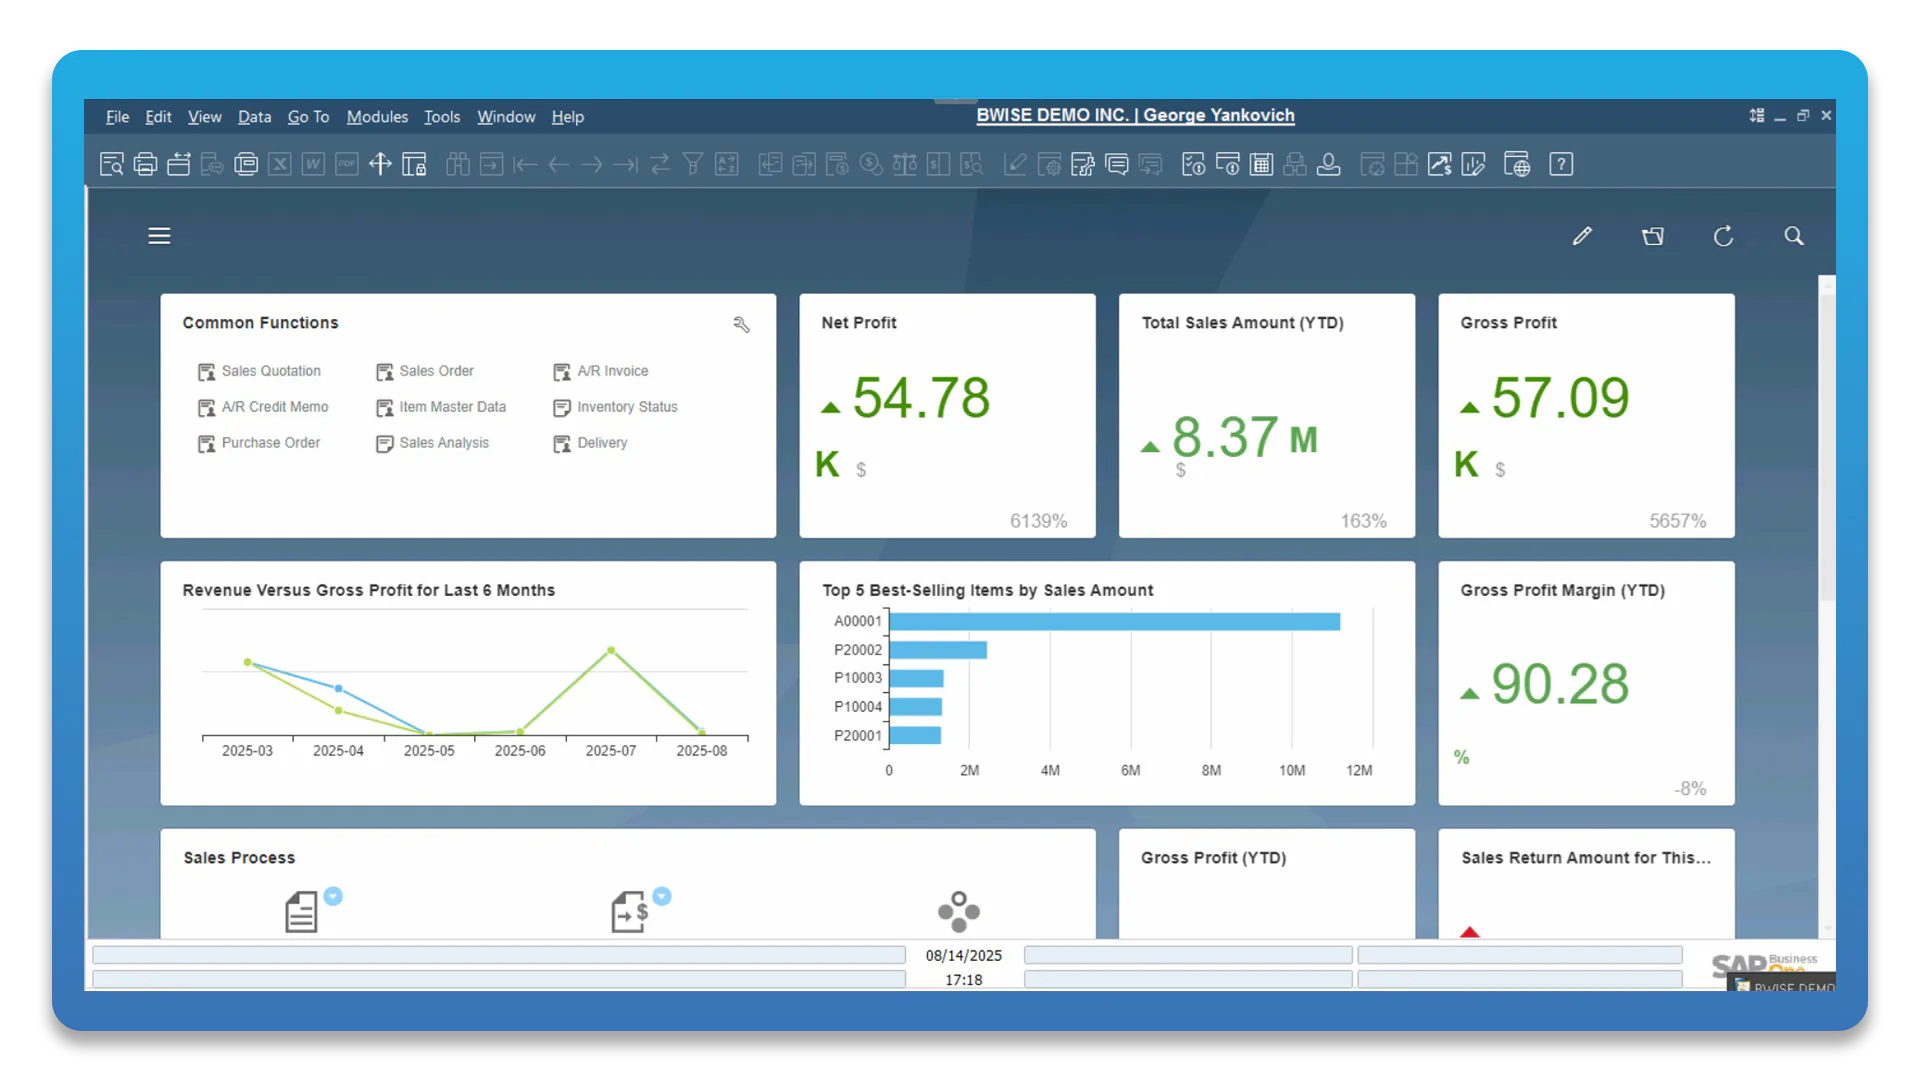Open Sales Quotation in Common Functions
The width and height of the screenshot is (1920, 1080).
click(259, 371)
